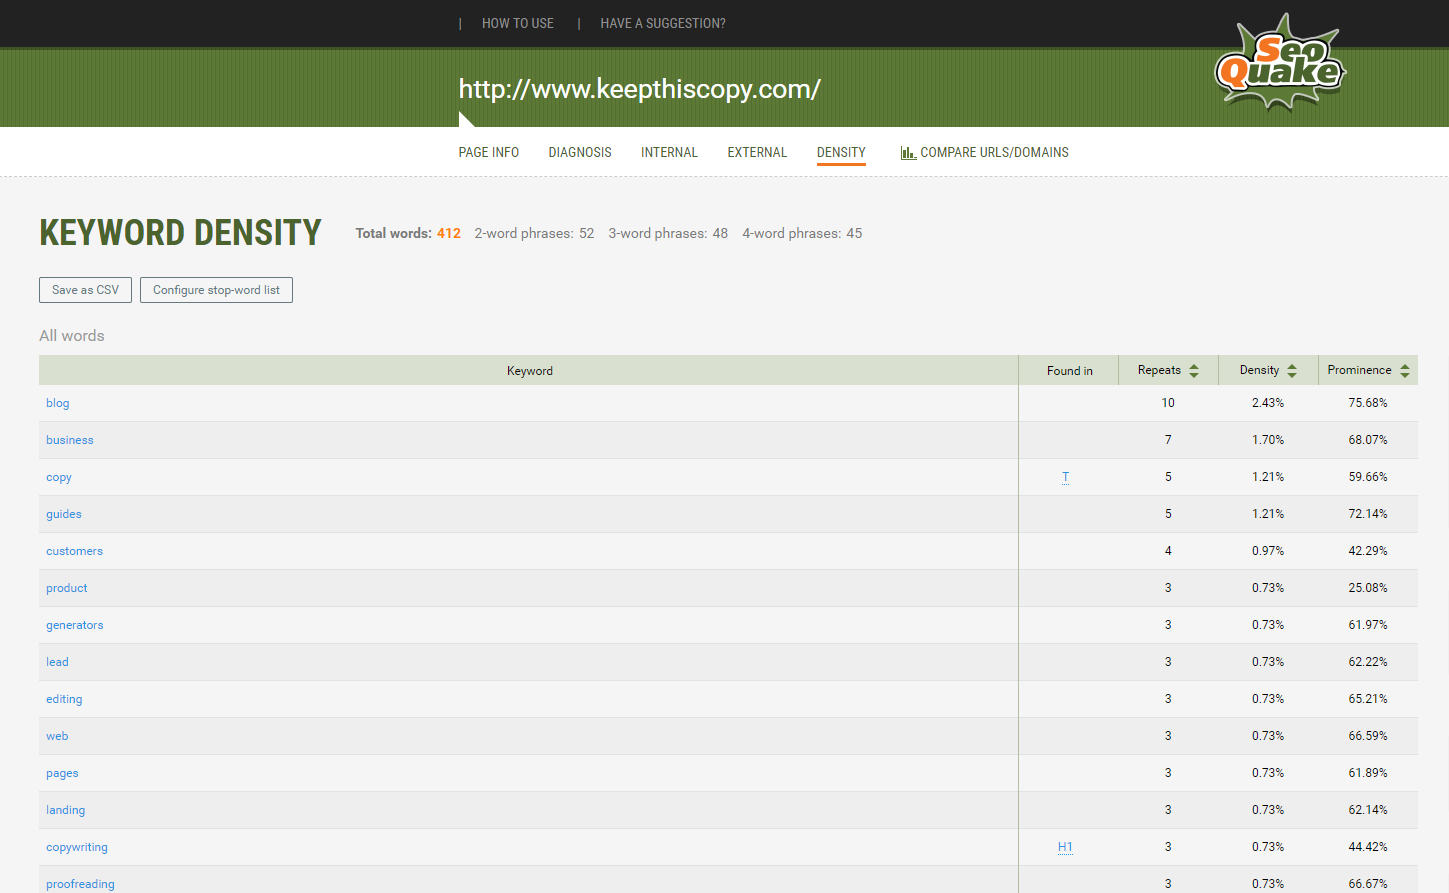Click the Have a Suggestion link
This screenshot has width=1449, height=893.
pyautogui.click(x=663, y=23)
